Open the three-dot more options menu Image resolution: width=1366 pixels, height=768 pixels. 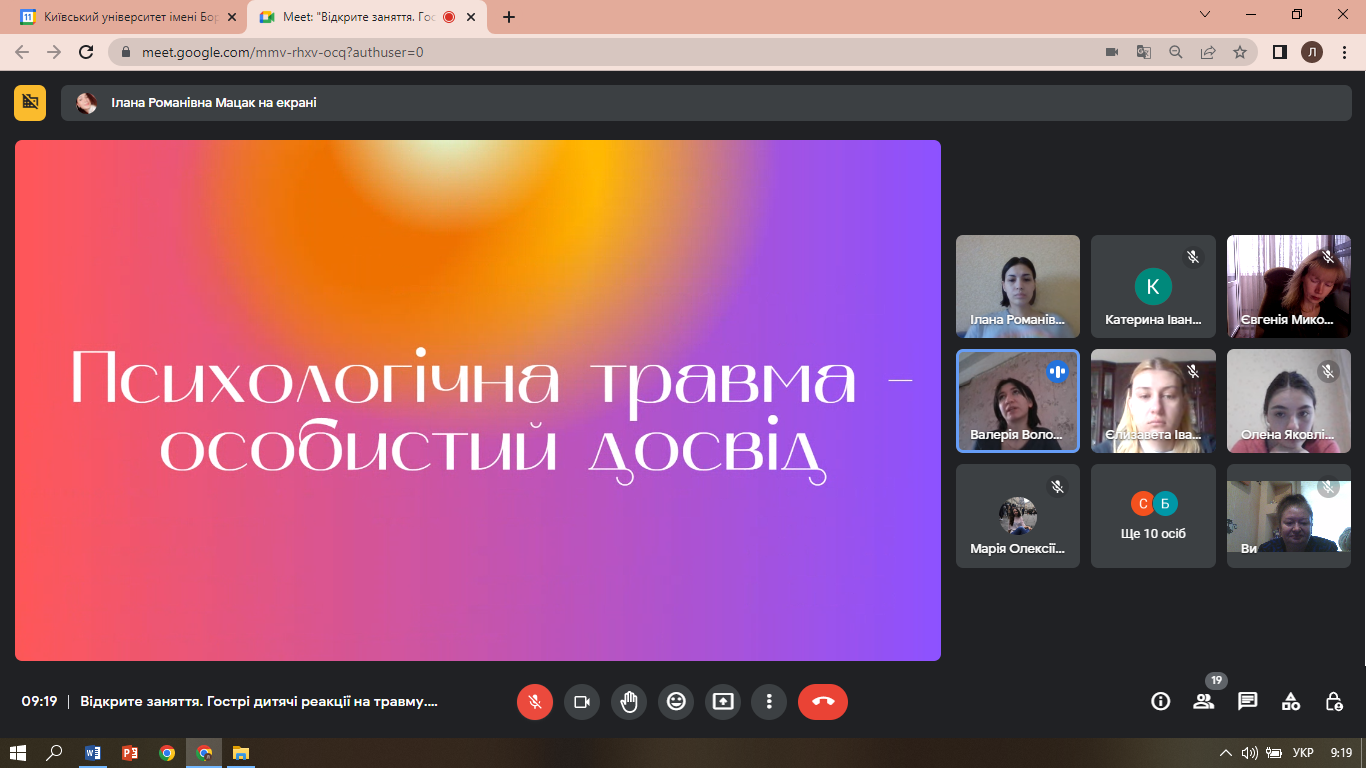pos(769,702)
